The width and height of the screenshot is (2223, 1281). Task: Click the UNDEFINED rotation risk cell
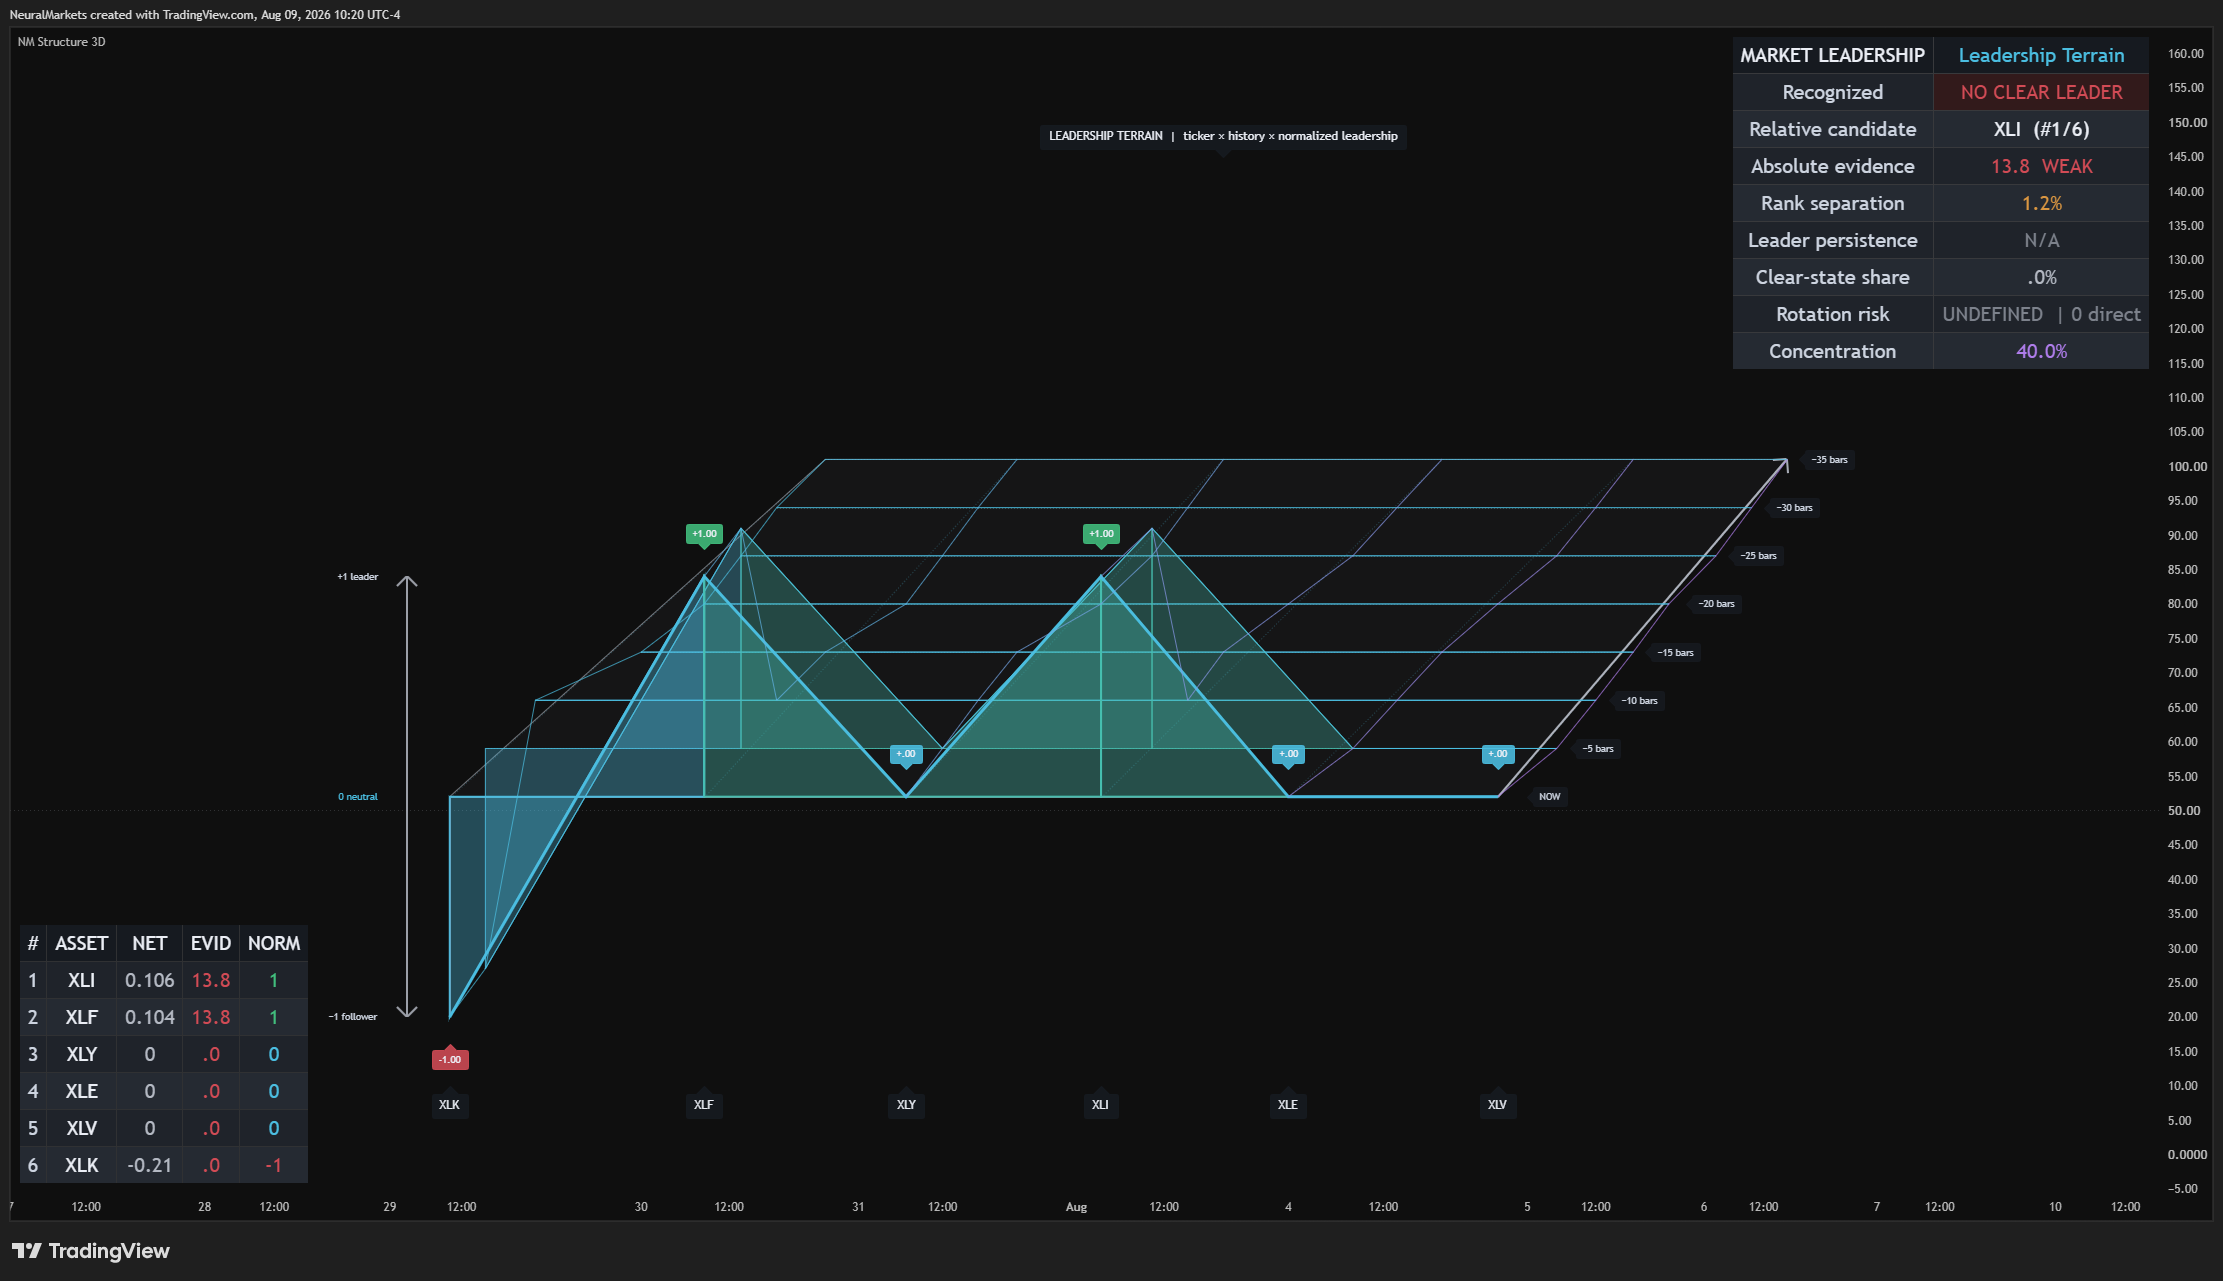pos(2041,314)
